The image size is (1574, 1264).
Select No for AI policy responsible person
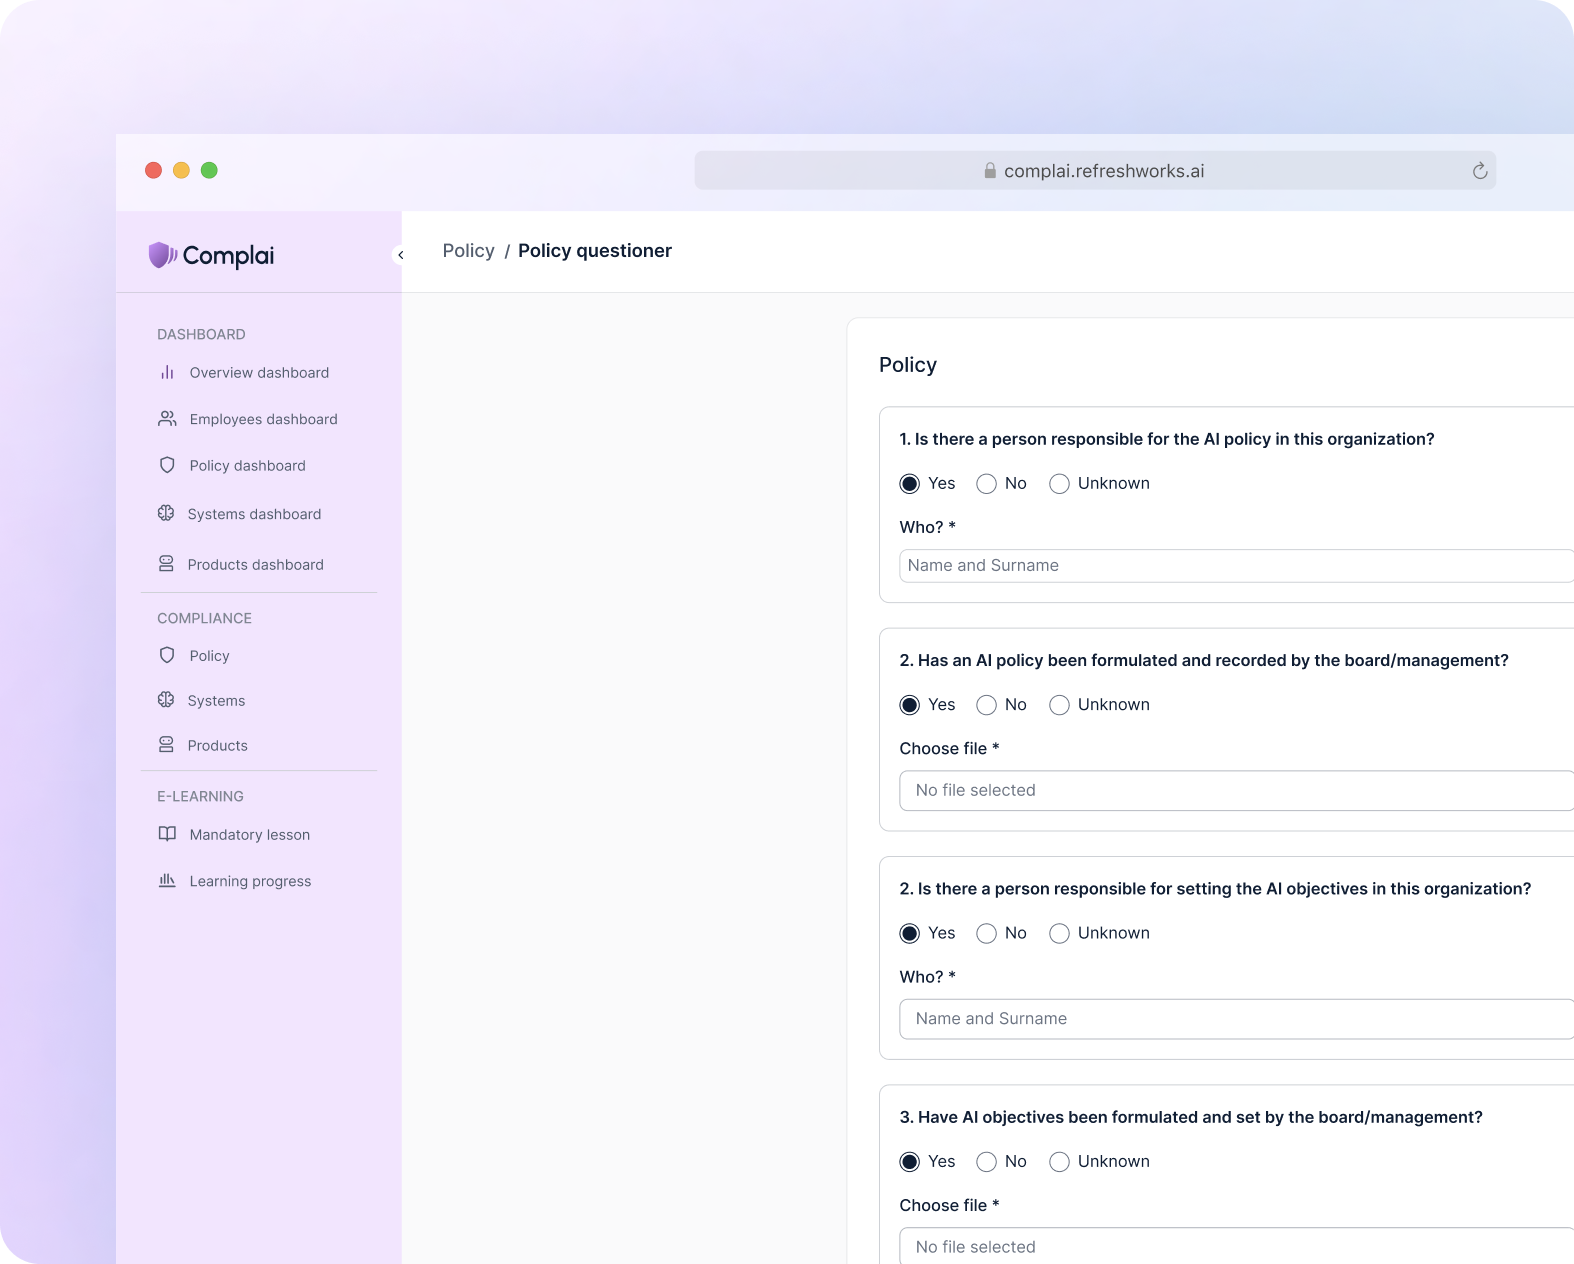986,484
